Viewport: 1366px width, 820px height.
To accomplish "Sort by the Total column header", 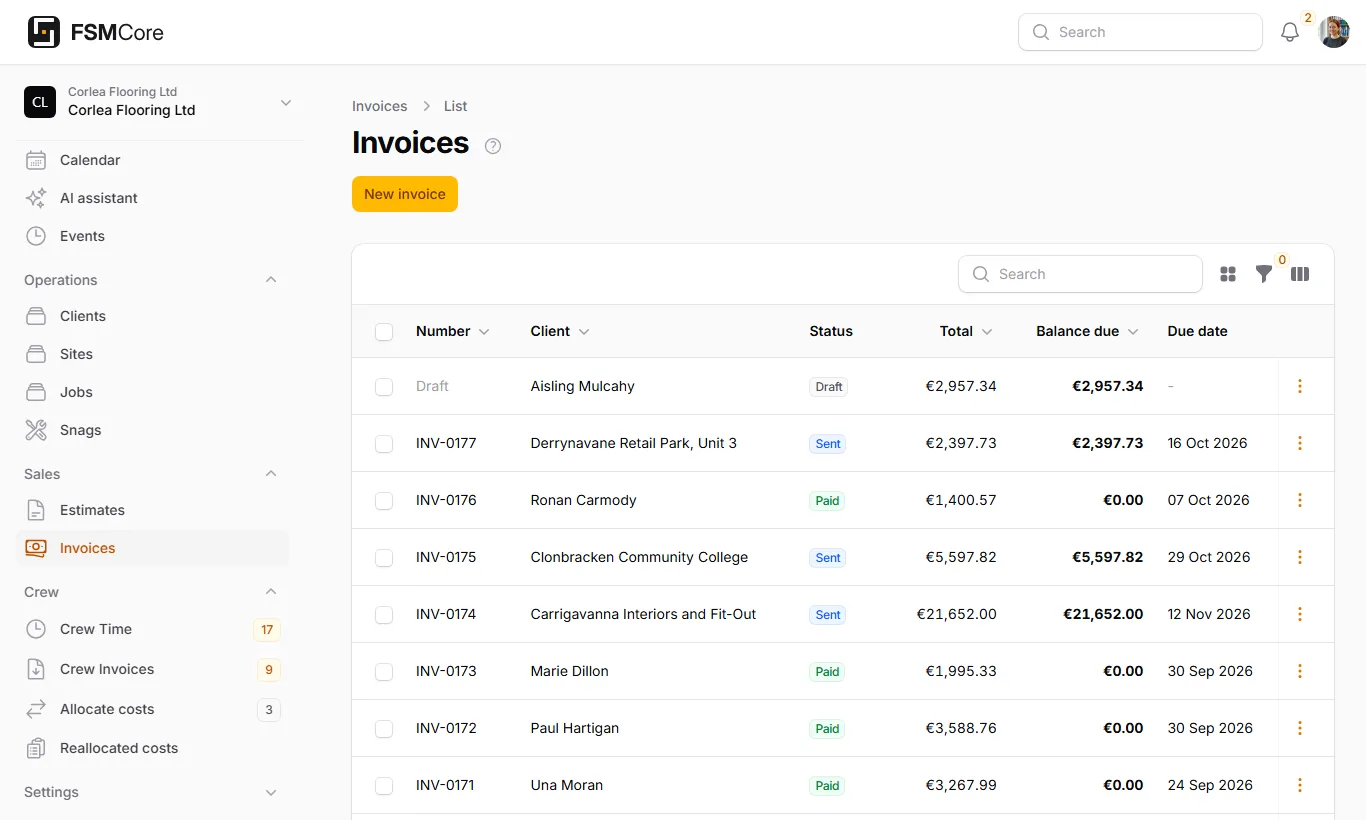I will tap(966, 331).
